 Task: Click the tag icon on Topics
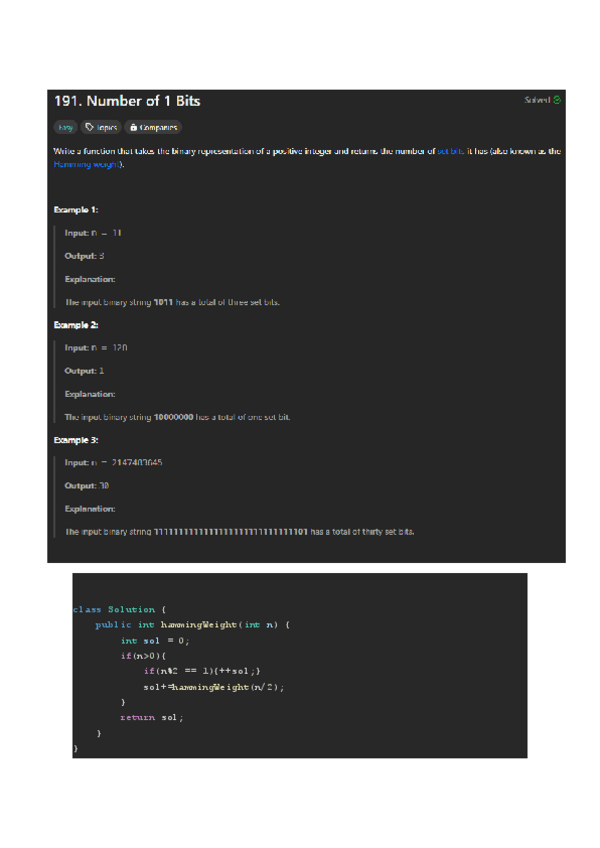[x=89, y=127]
